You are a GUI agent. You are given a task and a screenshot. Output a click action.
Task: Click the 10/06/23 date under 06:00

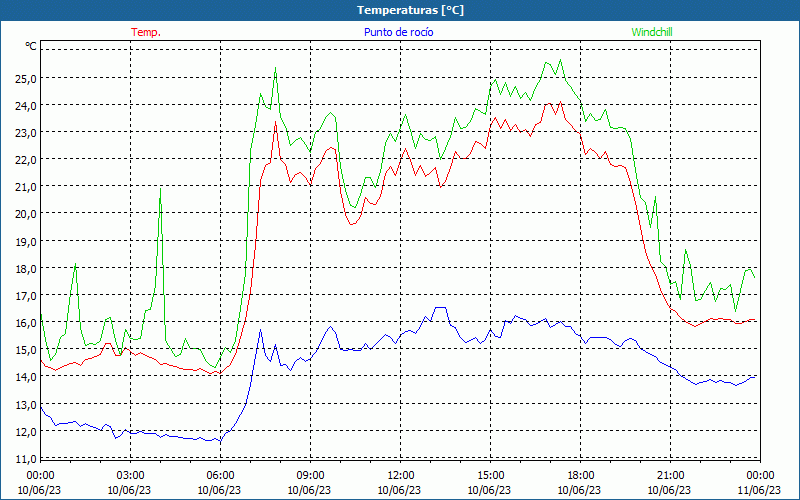(x=220, y=490)
